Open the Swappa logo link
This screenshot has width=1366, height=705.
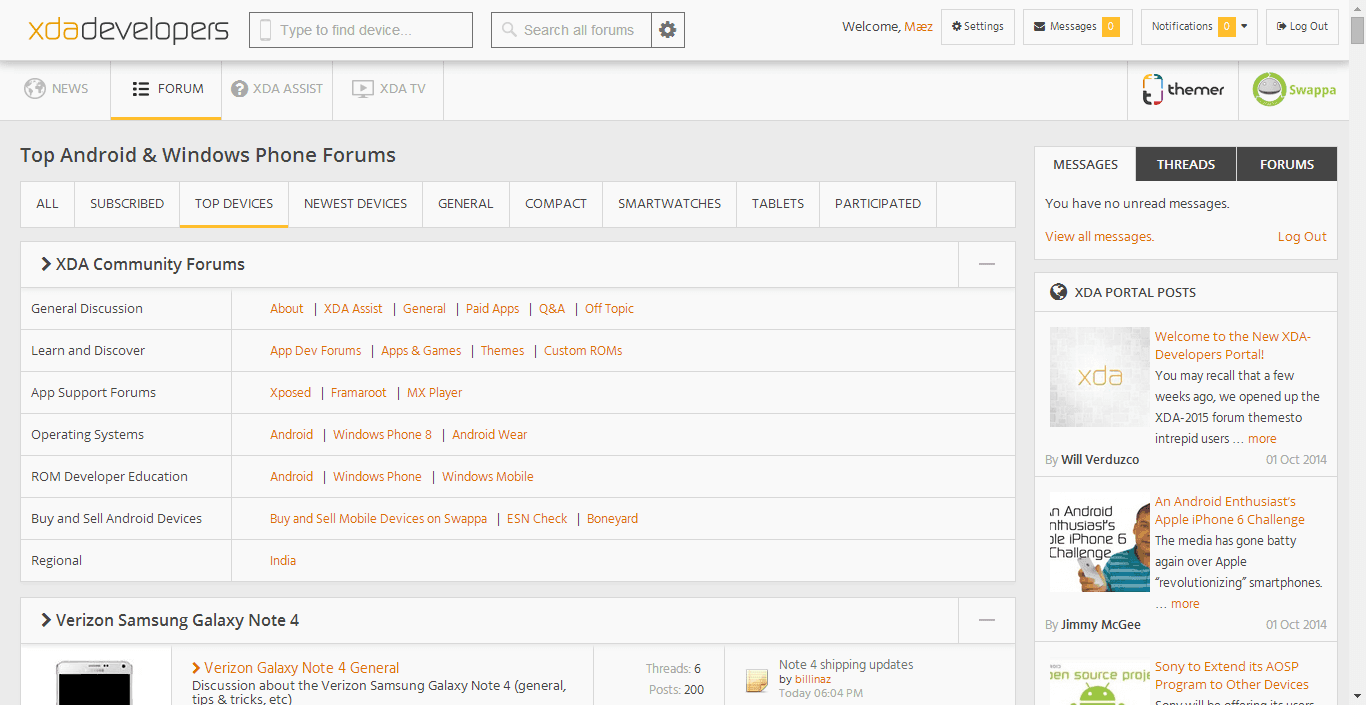click(1294, 89)
